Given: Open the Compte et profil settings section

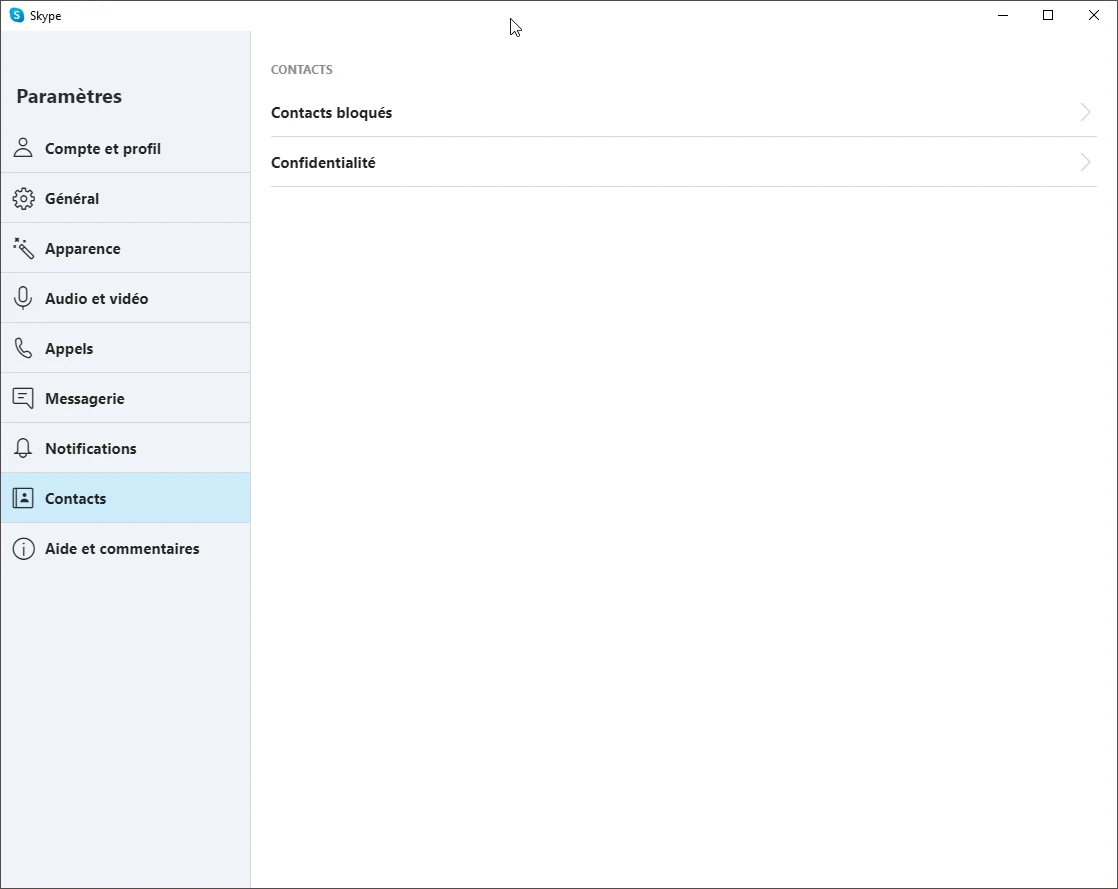Looking at the screenshot, I should point(125,148).
